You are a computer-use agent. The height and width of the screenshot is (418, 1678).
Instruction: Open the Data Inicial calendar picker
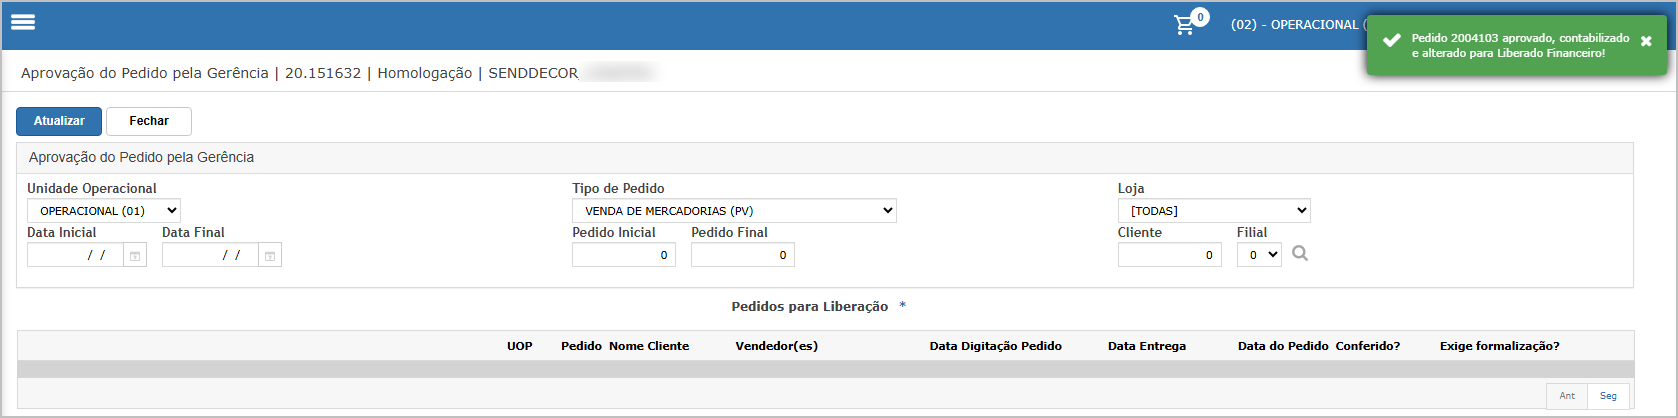click(135, 256)
